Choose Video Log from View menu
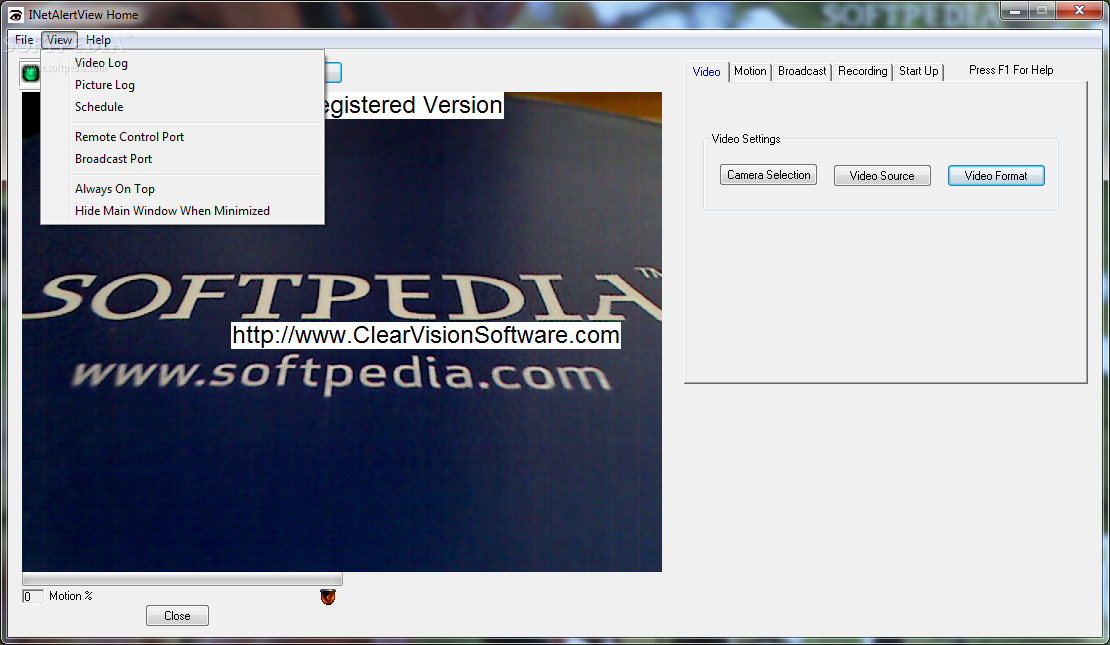This screenshot has height=645, width=1110. (x=183, y=63)
